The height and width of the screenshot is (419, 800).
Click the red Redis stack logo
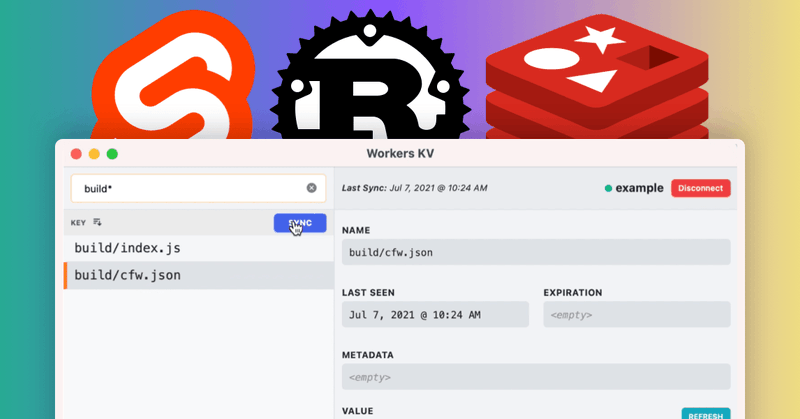(x=597, y=77)
